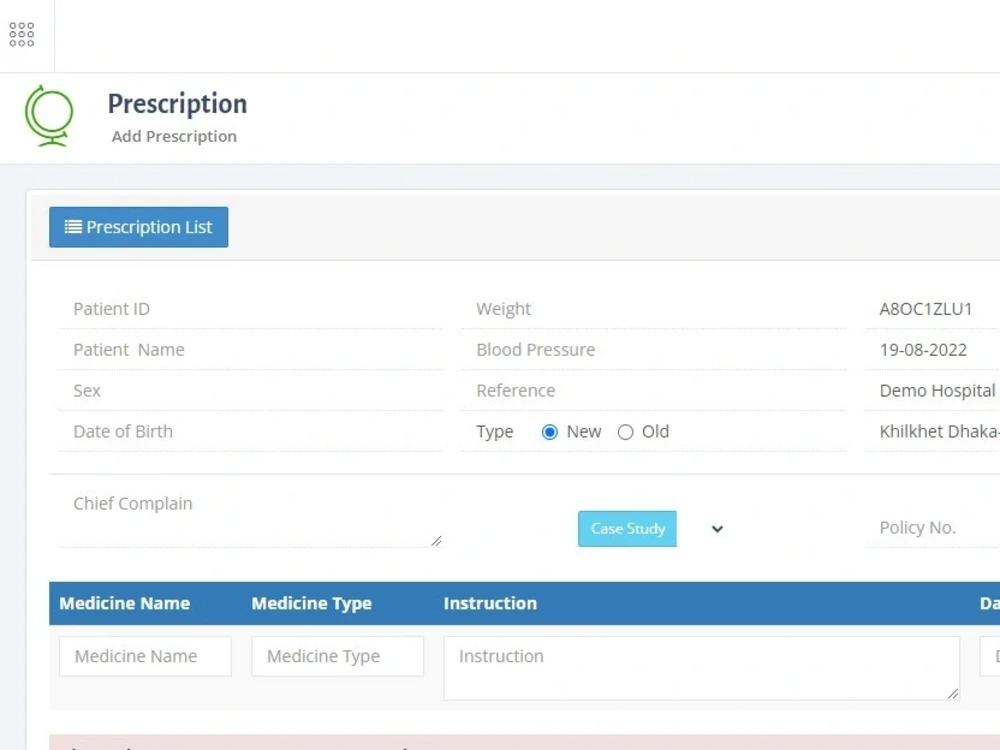This screenshot has height=750, width=1000.
Task: Click the green globe logo icon
Action: [x=50, y=116]
